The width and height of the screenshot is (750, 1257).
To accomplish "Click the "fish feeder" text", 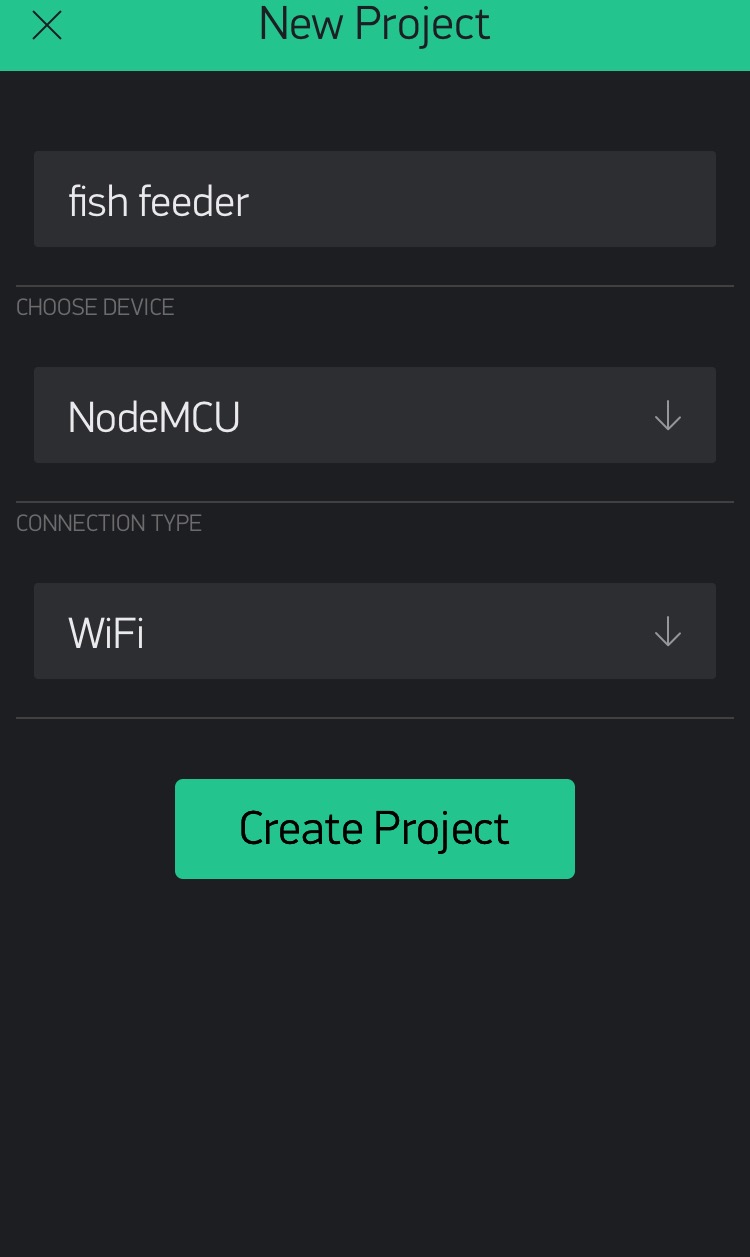I will coord(158,202).
